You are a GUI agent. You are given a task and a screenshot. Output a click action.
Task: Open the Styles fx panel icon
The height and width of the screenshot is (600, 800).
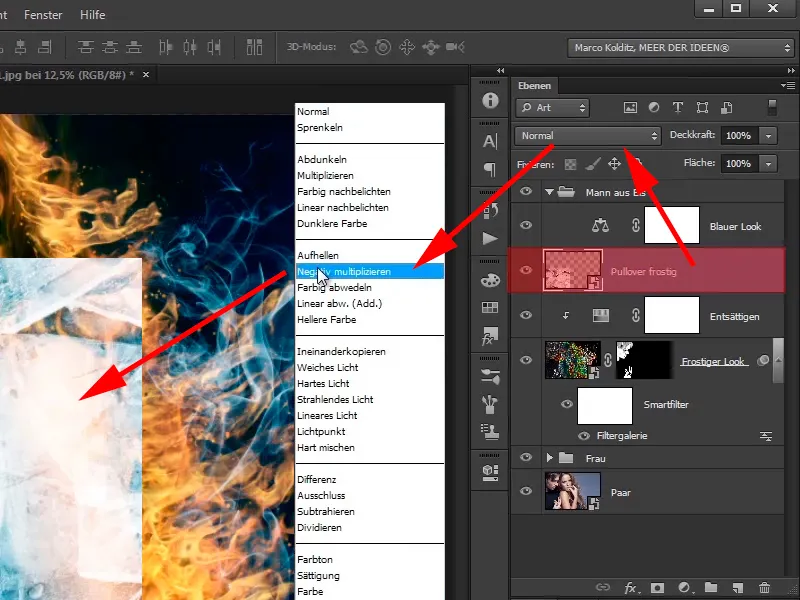click(490, 336)
